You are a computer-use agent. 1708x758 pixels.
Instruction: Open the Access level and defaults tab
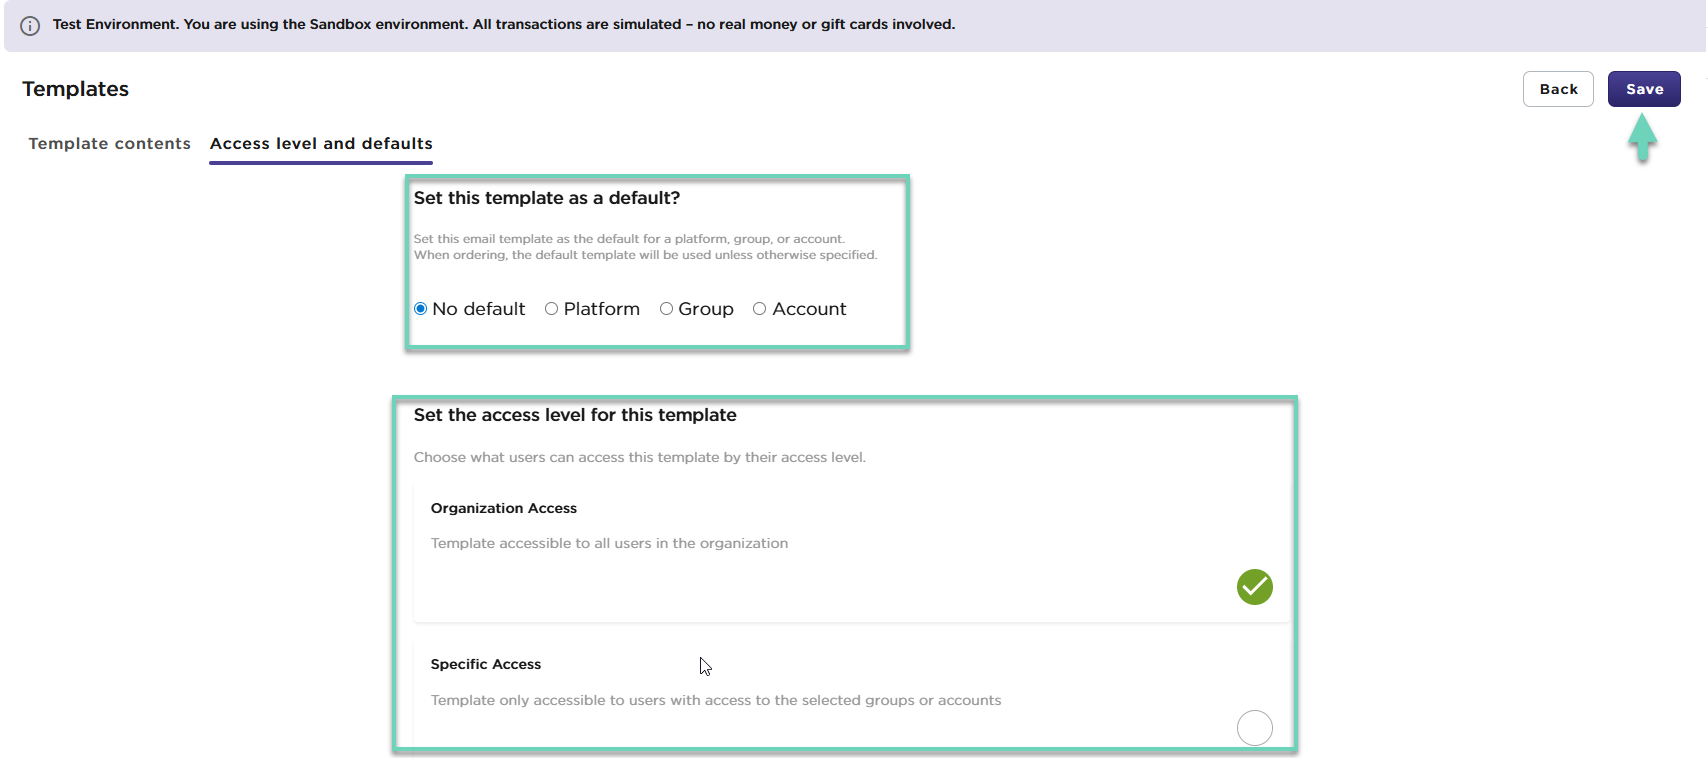[x=321, y=144]
